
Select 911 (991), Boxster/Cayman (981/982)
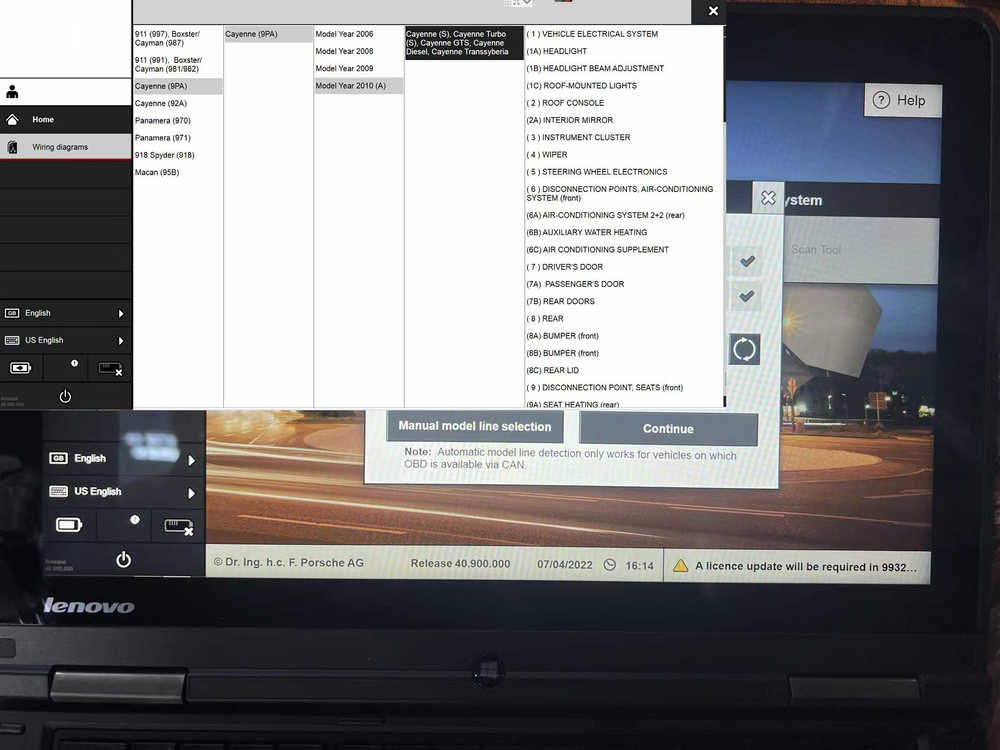point(177,64)
